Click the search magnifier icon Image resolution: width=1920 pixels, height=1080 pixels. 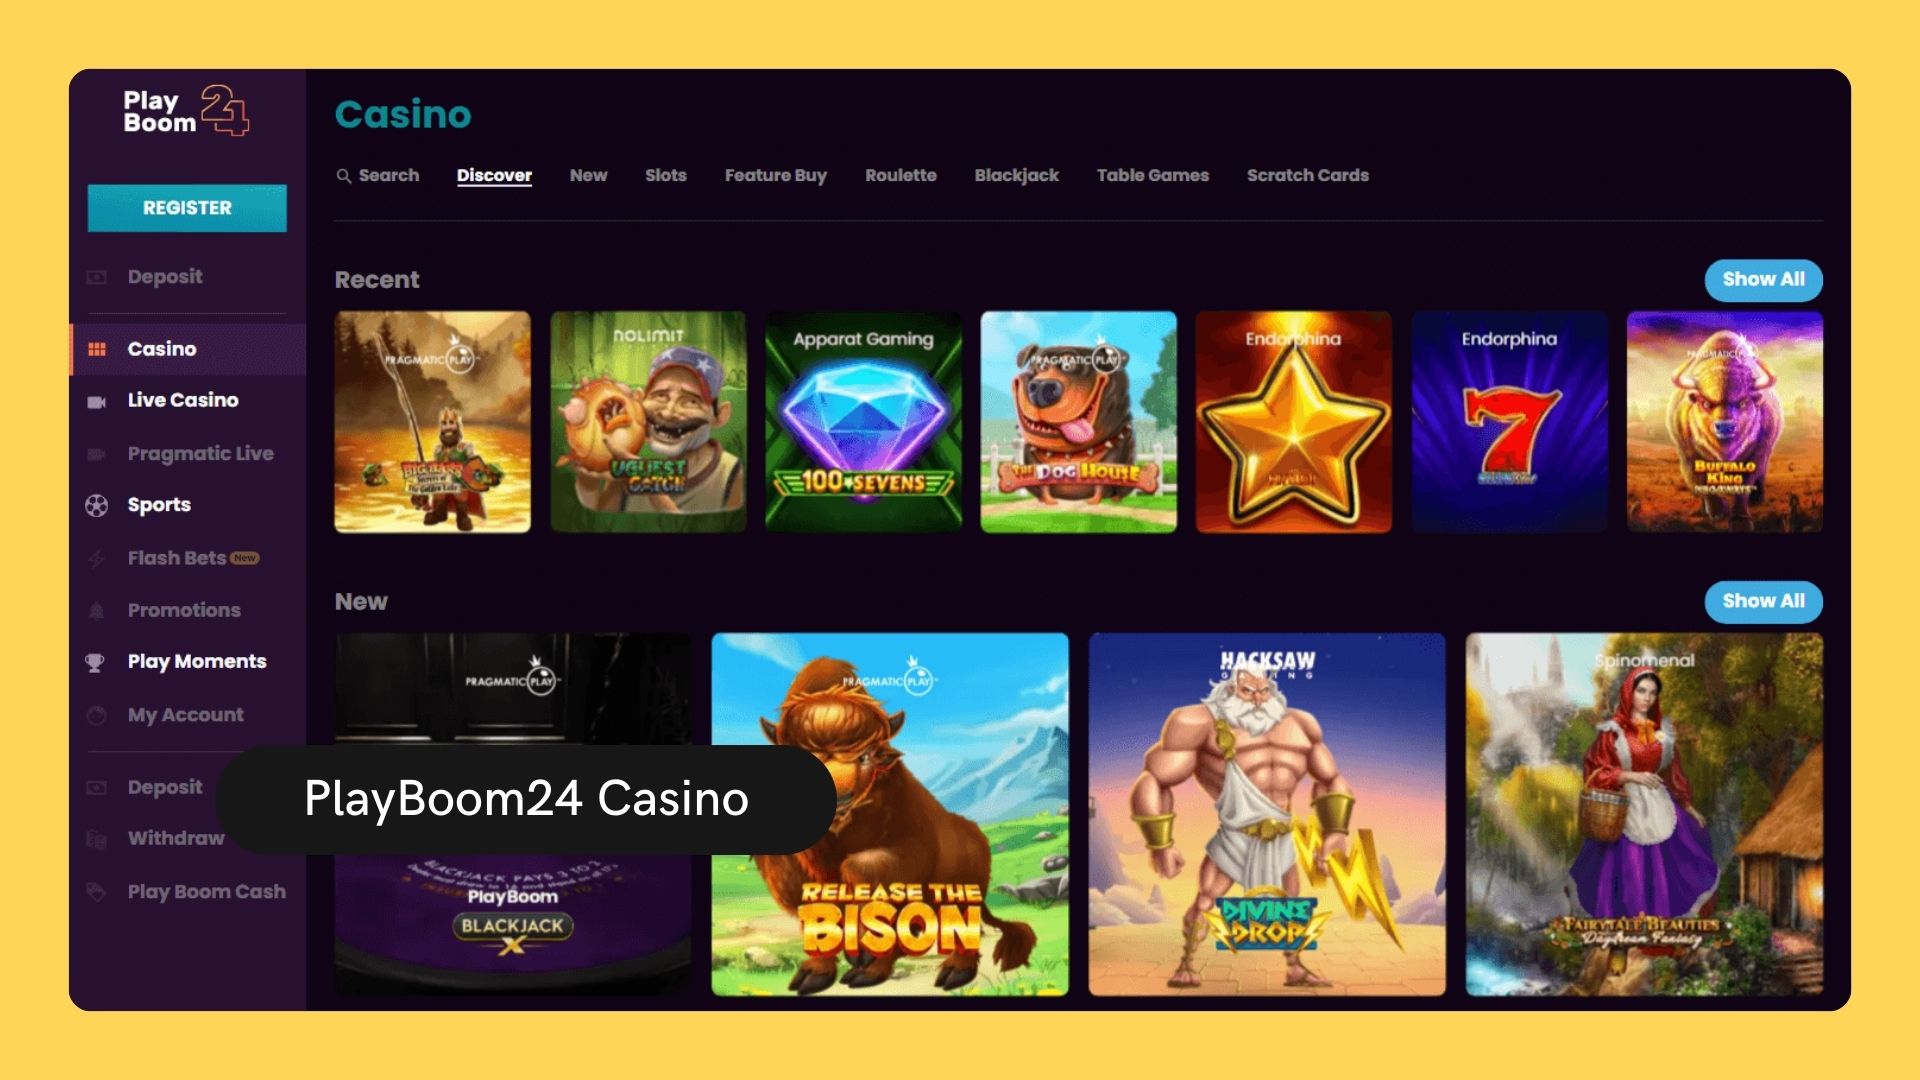(343, 176)
